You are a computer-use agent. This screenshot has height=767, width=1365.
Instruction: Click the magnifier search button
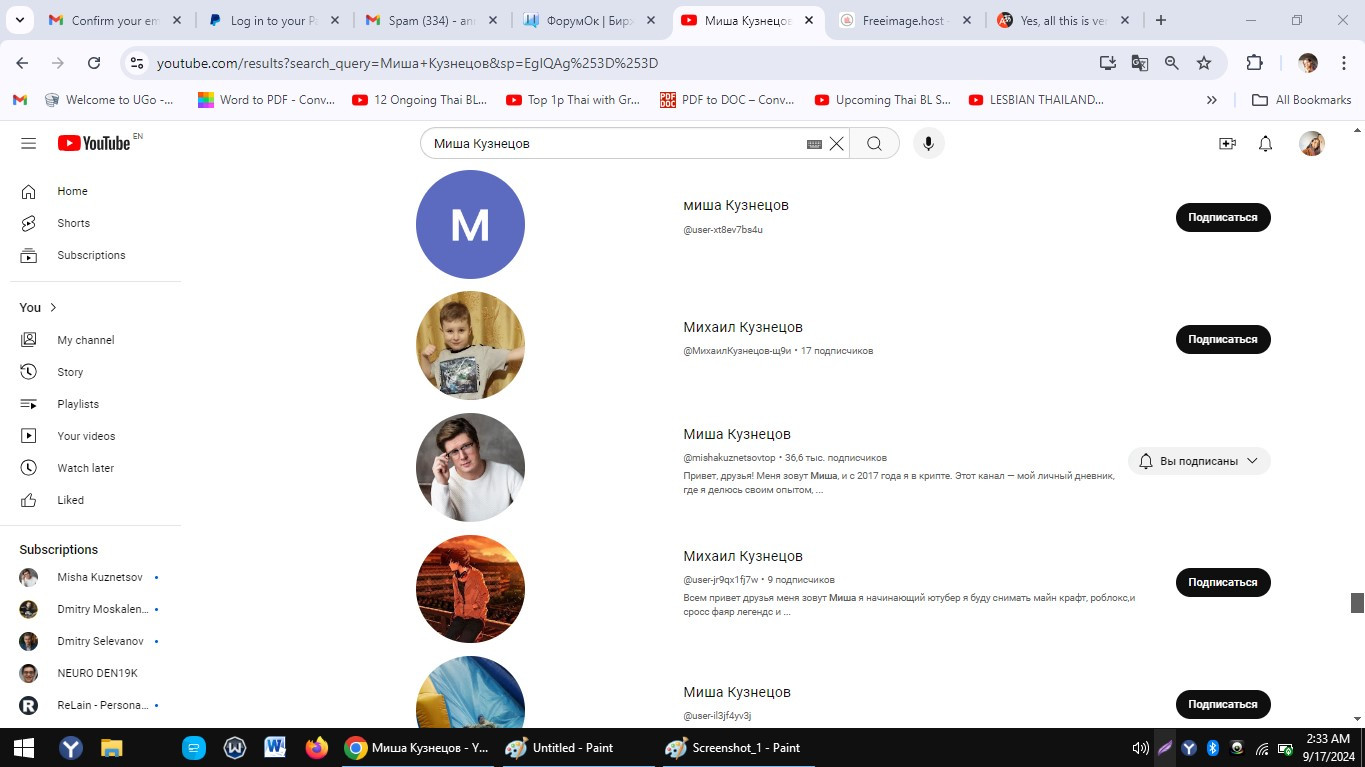point(874,144)
